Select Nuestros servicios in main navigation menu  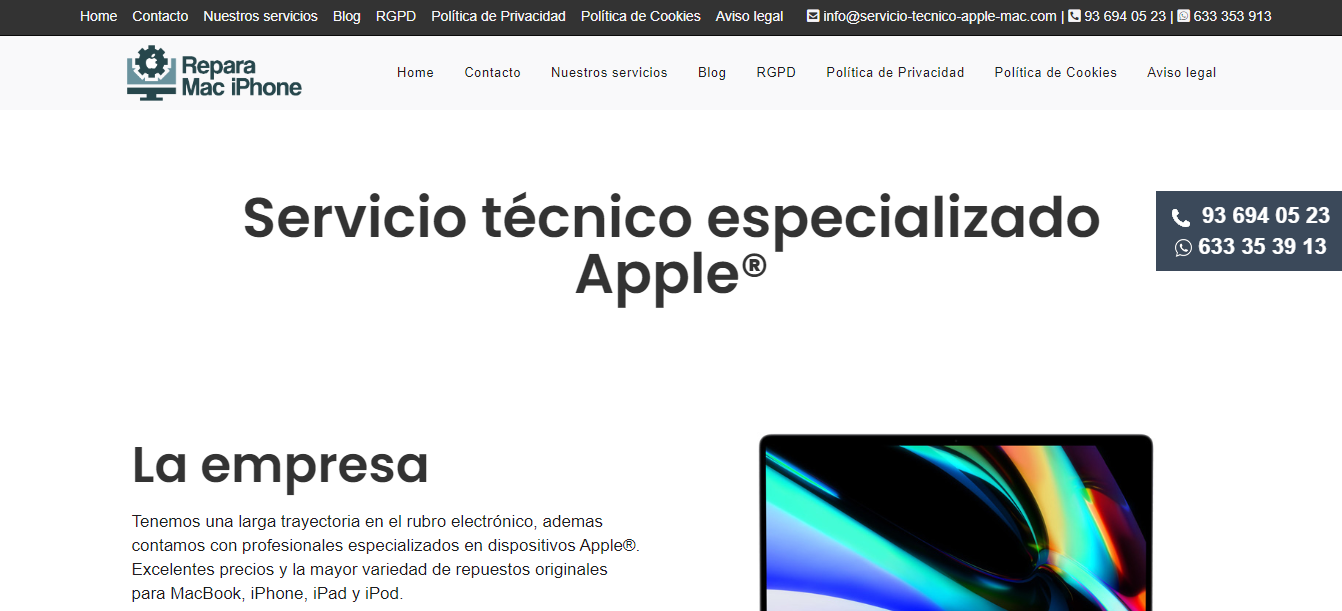[609, 72]
